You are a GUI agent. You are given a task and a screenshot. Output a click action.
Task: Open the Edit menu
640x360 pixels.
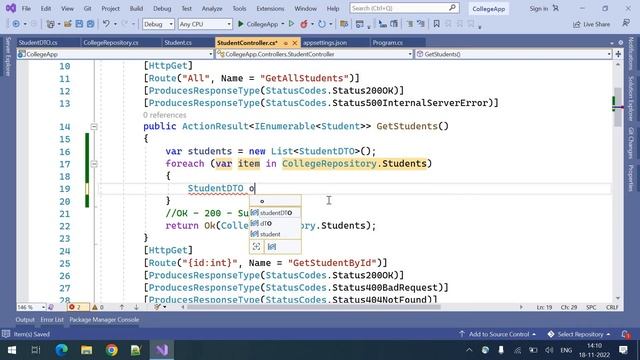click(46, 8)
